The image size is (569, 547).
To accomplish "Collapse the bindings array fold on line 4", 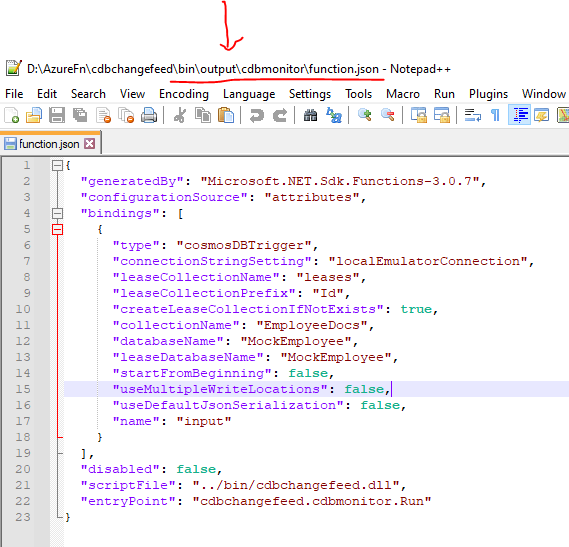I will pos(57,213).
